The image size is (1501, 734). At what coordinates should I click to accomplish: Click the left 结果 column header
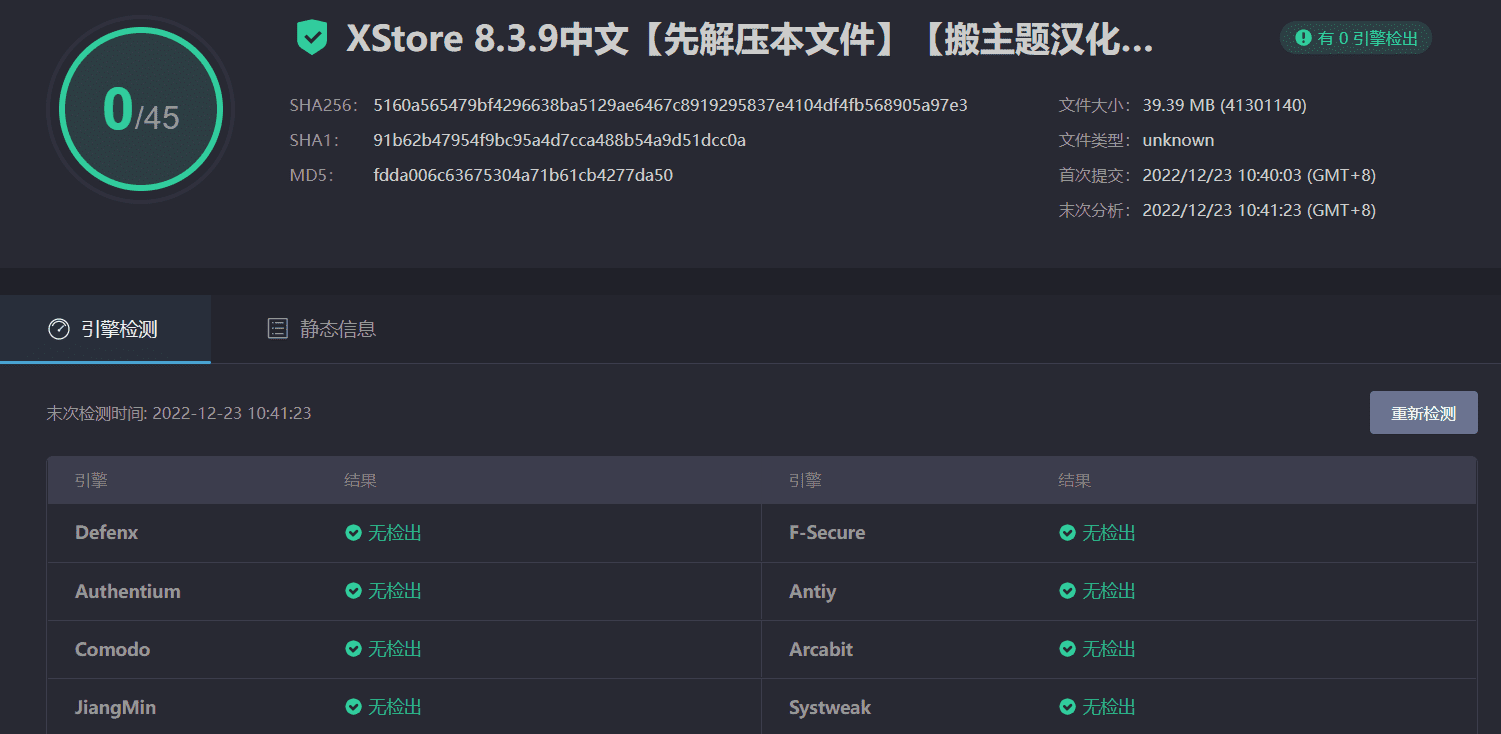[x=360, y=481]
